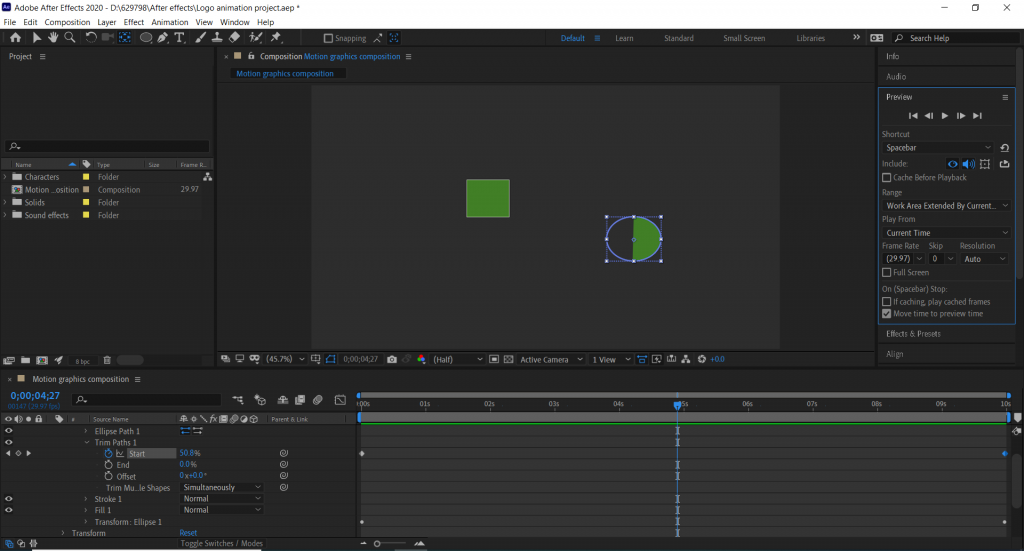Select the Puppet Pin tool
The height and width of the screenshot is (551, 1024).
click(x=276, y=37)
